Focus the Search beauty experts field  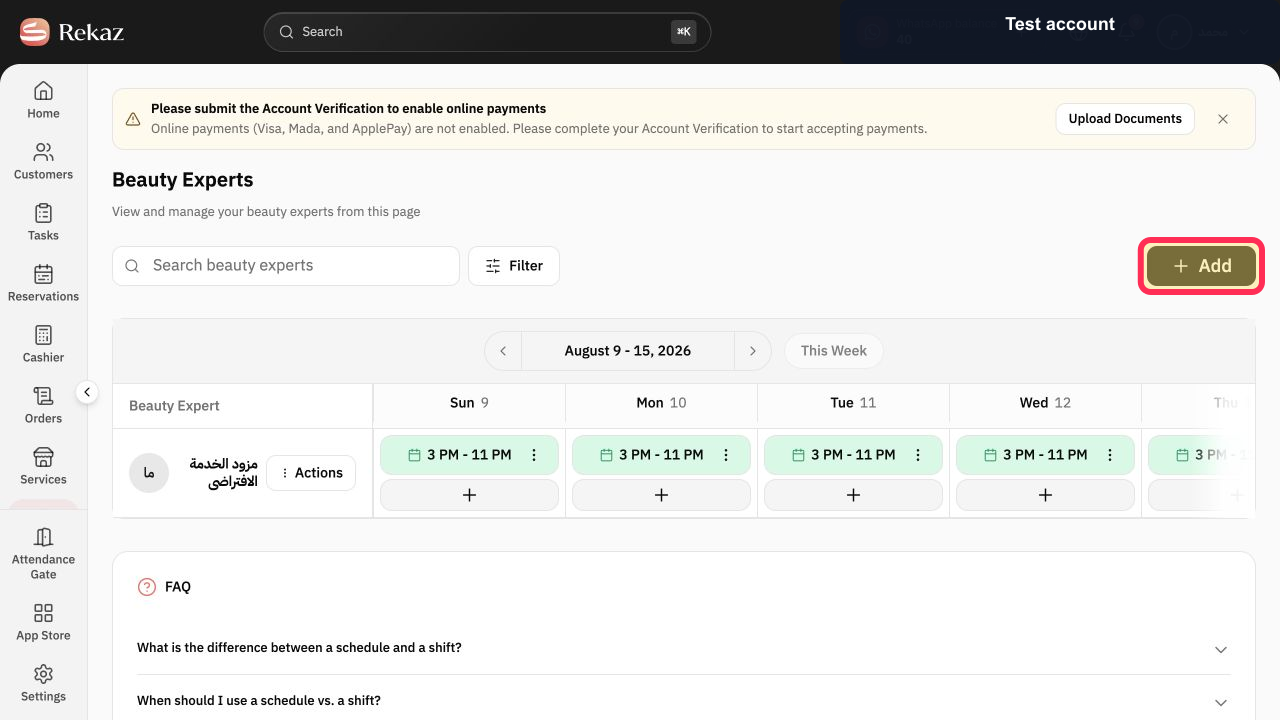(x=286, y=266)
